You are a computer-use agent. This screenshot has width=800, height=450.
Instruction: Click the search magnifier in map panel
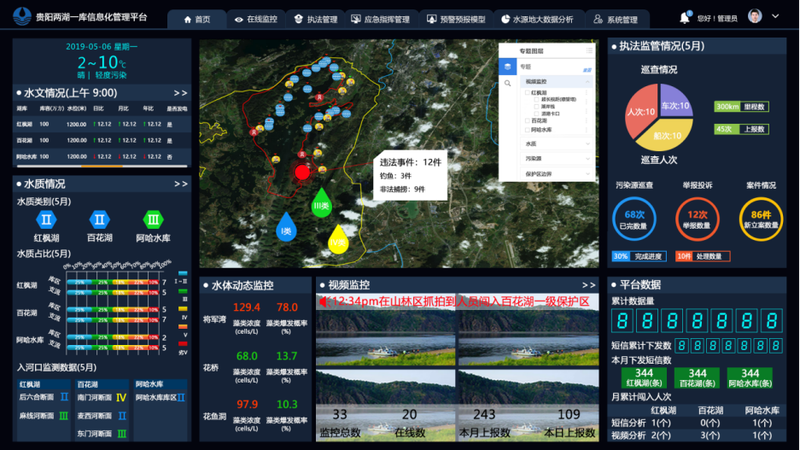[507, 83]
